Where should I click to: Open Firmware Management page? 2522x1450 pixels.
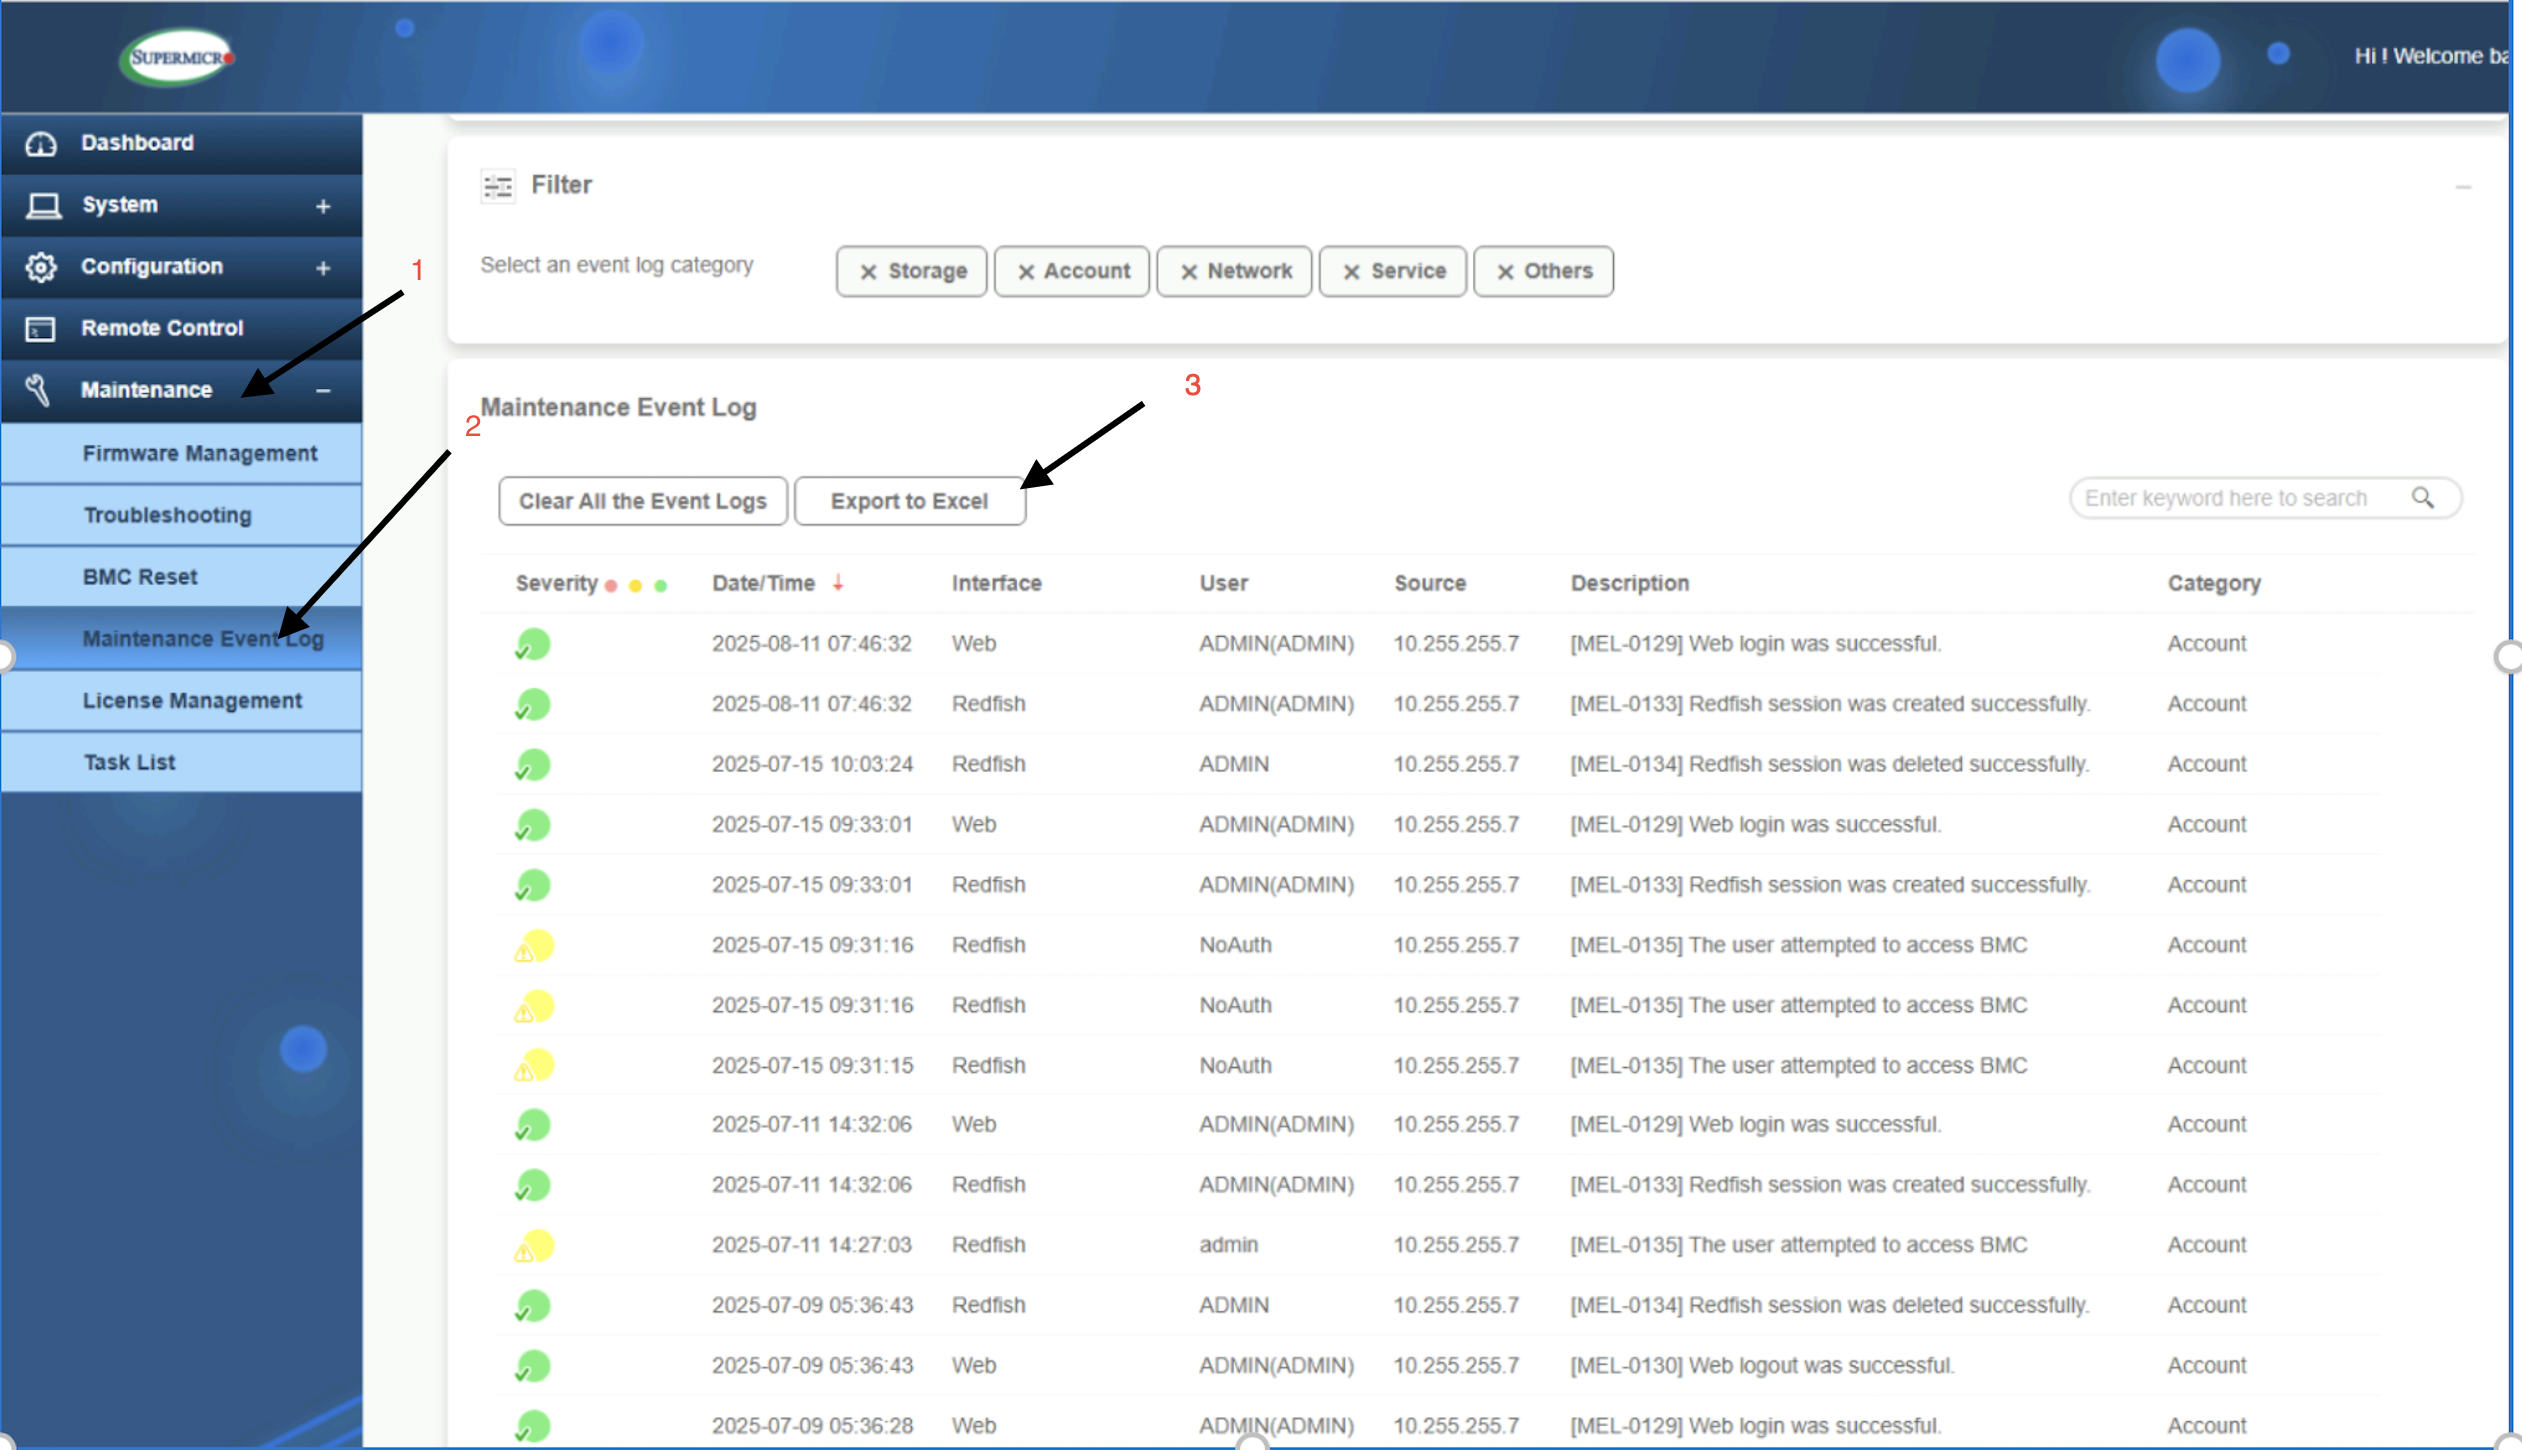pyautogui.click(x=199, y=454)
